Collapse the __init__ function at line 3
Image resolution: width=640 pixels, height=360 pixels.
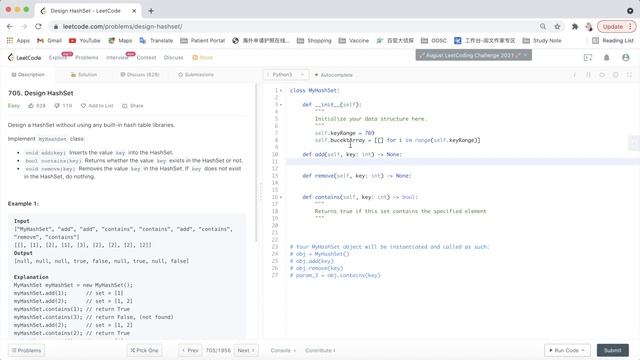(x=281, y=104)
